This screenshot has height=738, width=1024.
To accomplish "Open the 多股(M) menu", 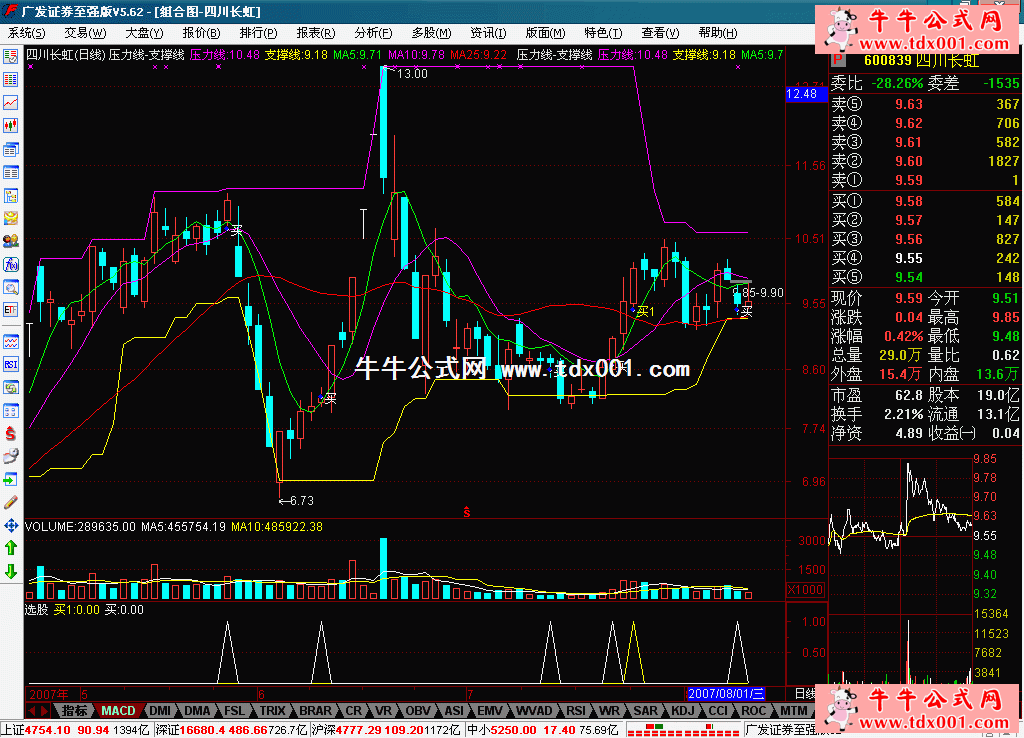I will [x=431, y=33].
